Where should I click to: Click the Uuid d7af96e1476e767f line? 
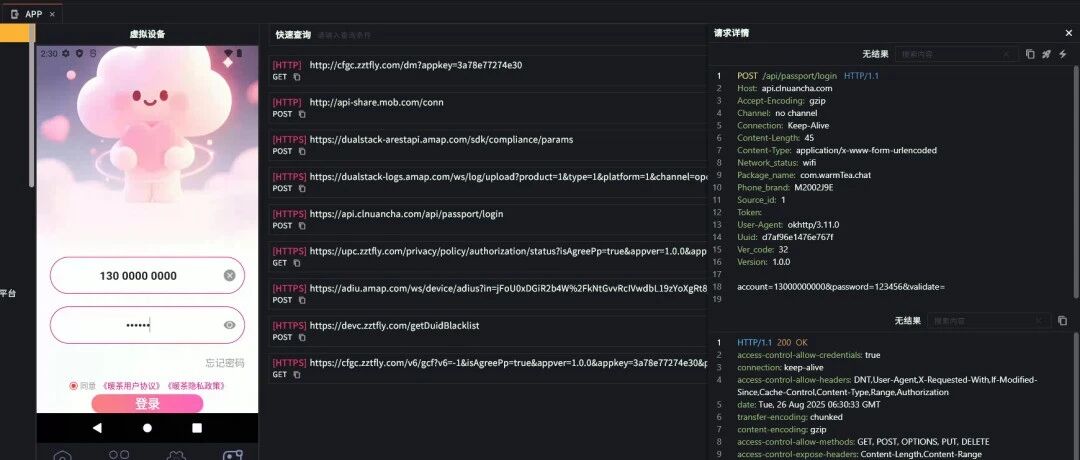pyautogui.click(x=785, y=237)
